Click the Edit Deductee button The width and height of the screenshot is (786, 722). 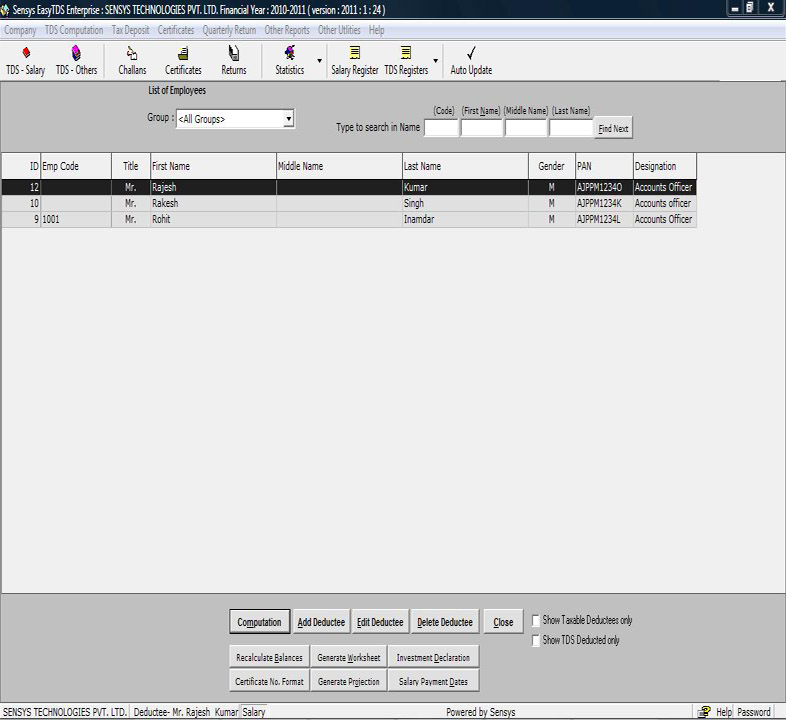(x=380, y=622)
